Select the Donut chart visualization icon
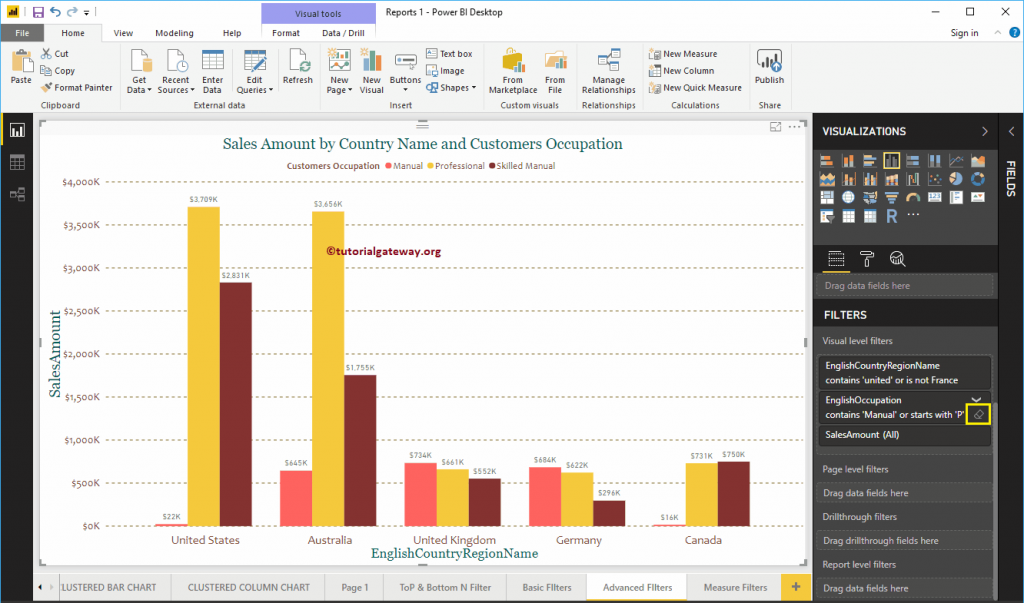This screenshot has height=603, width=1024. click(x=978, y=179)
